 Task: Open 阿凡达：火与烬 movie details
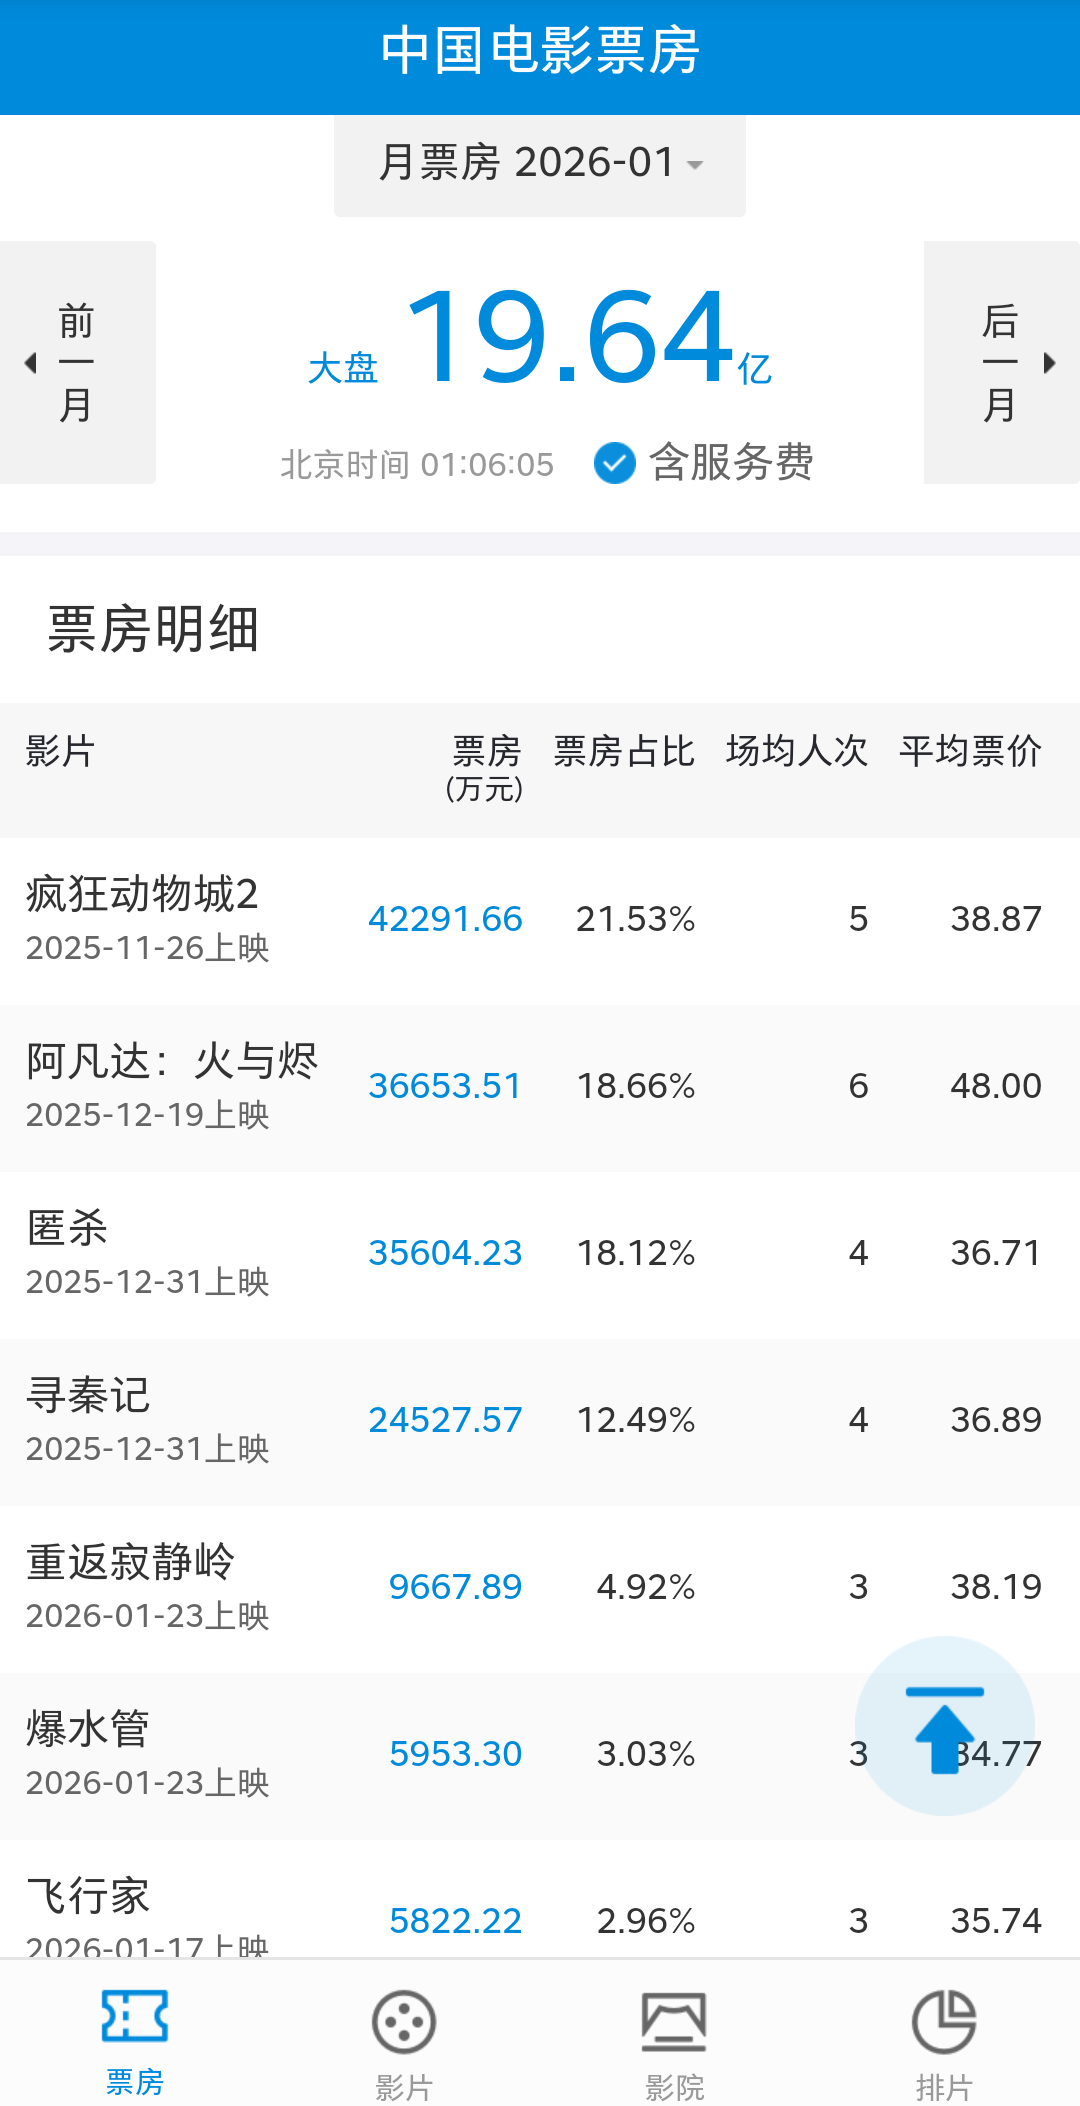tap(172, 1061)
